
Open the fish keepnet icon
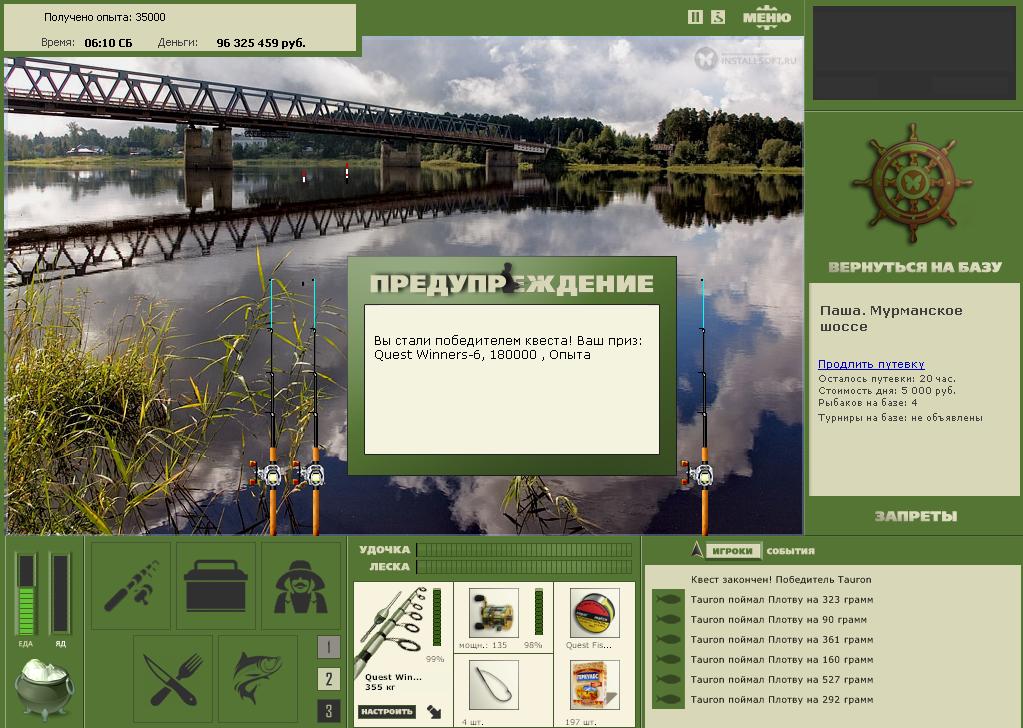click(x=258, y=679)
